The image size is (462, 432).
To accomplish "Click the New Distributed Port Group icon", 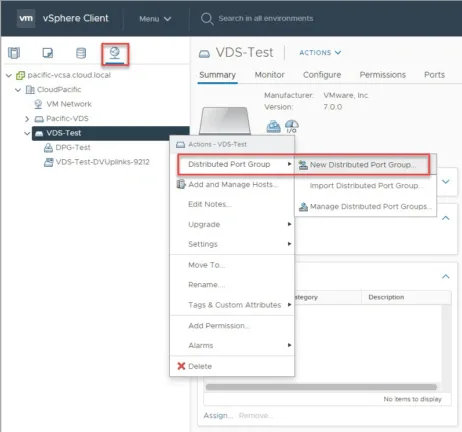I will [303, 165].
